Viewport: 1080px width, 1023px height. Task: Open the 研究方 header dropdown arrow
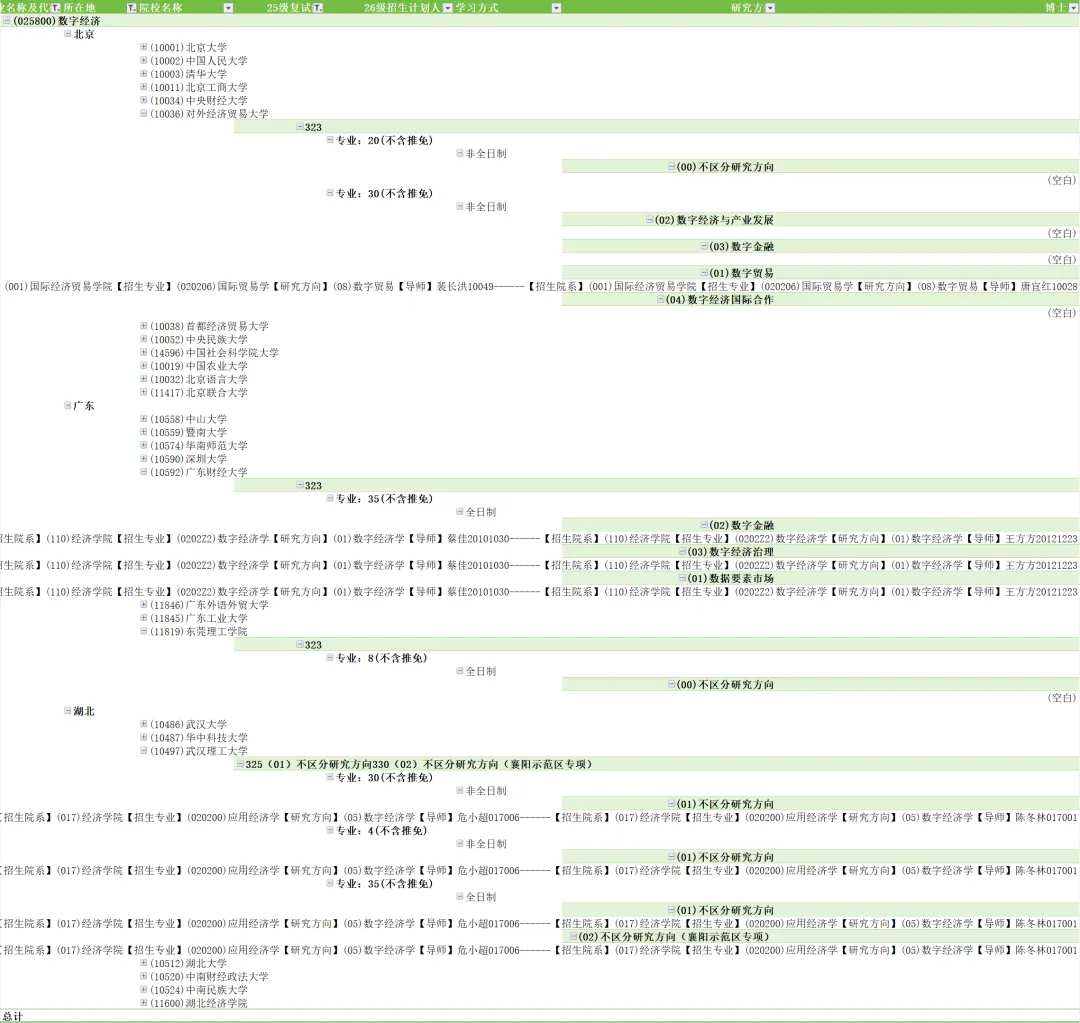[770, 8]
